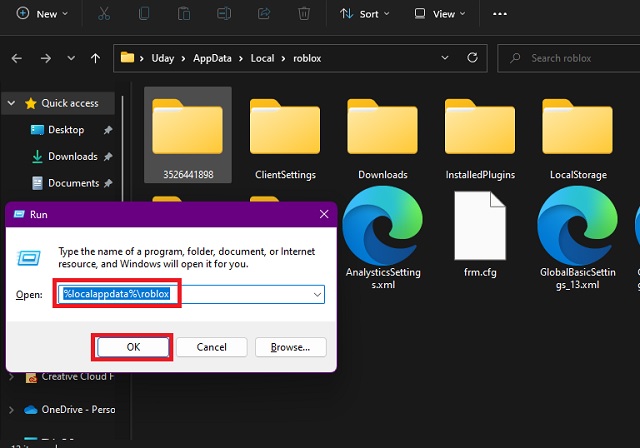The width and height of the screenshot is (640, 448).
Task: Open the View dropdown
Action: [439, 14]
